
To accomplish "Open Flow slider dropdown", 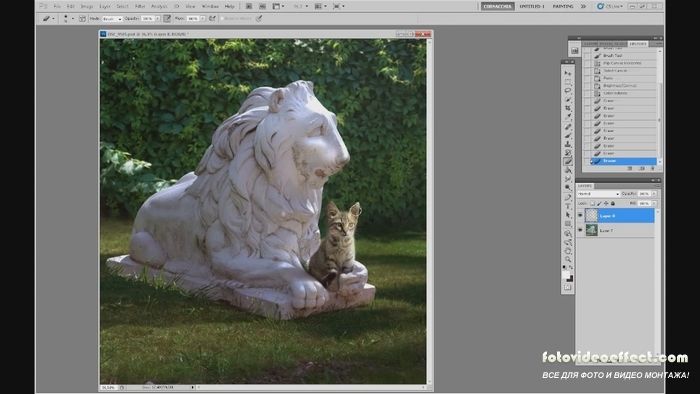I will point(202,19).
